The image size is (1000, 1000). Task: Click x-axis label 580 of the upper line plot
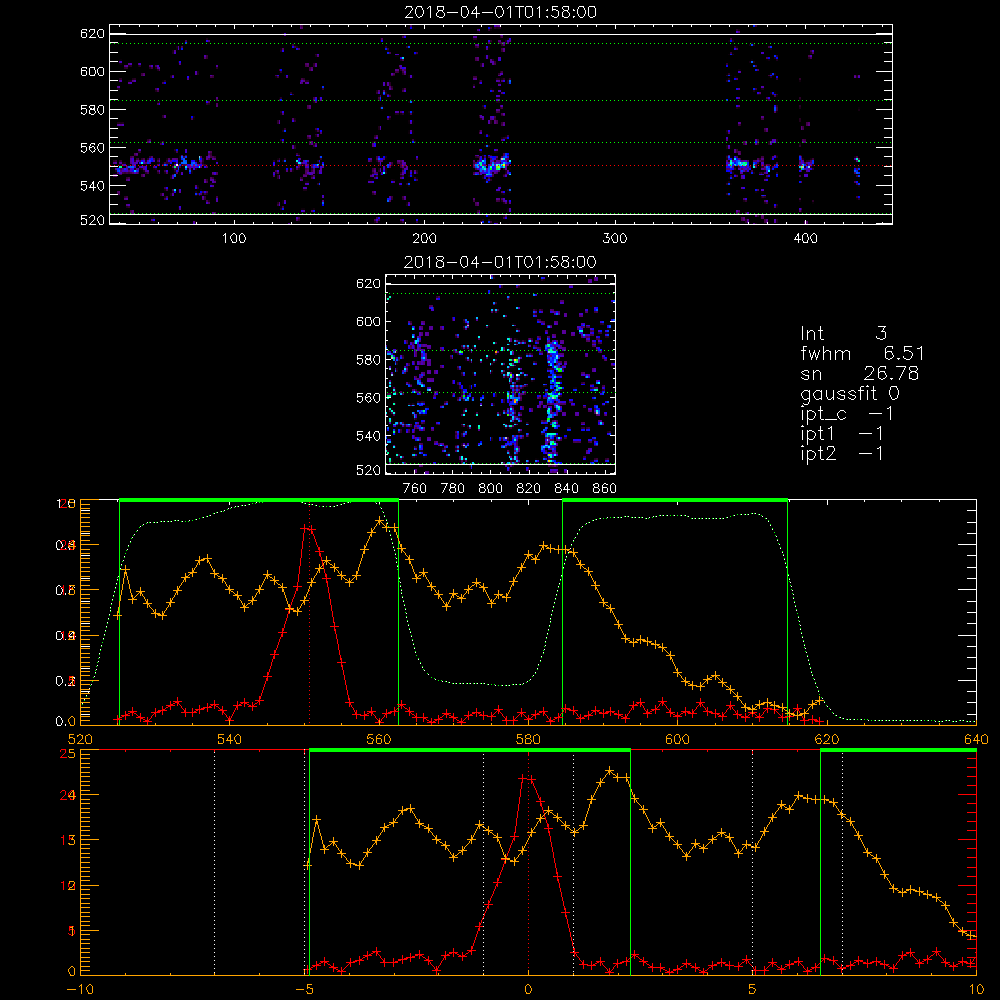(x=528, y=739)
